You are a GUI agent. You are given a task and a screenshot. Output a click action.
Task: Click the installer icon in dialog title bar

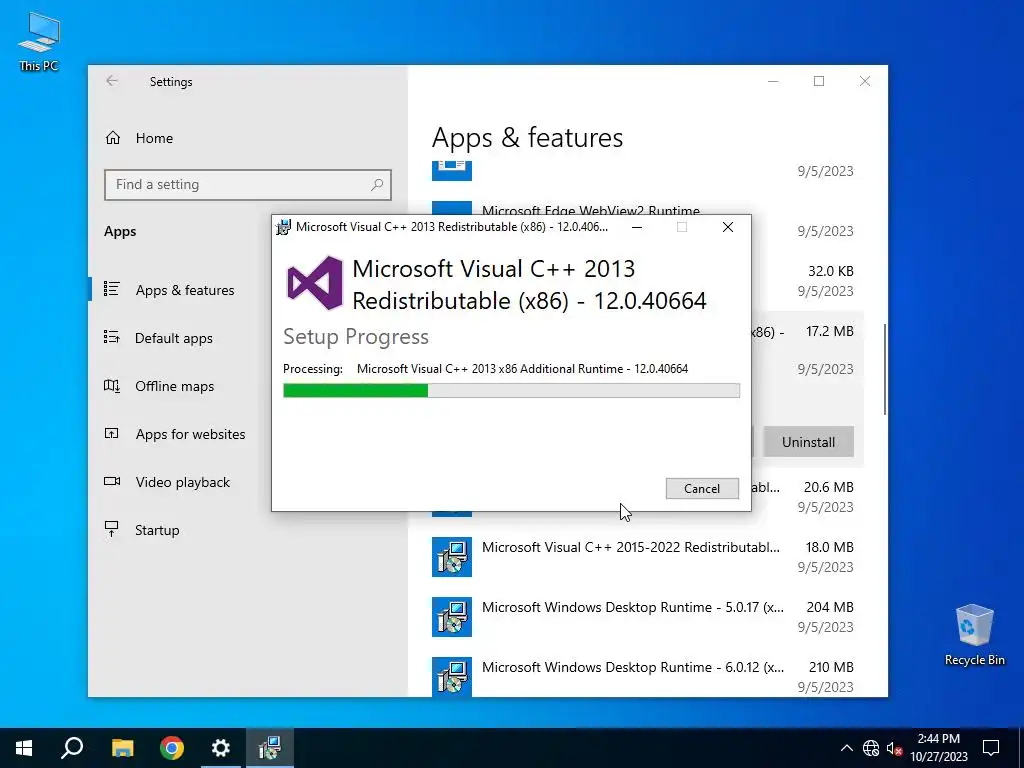(283, 227)
